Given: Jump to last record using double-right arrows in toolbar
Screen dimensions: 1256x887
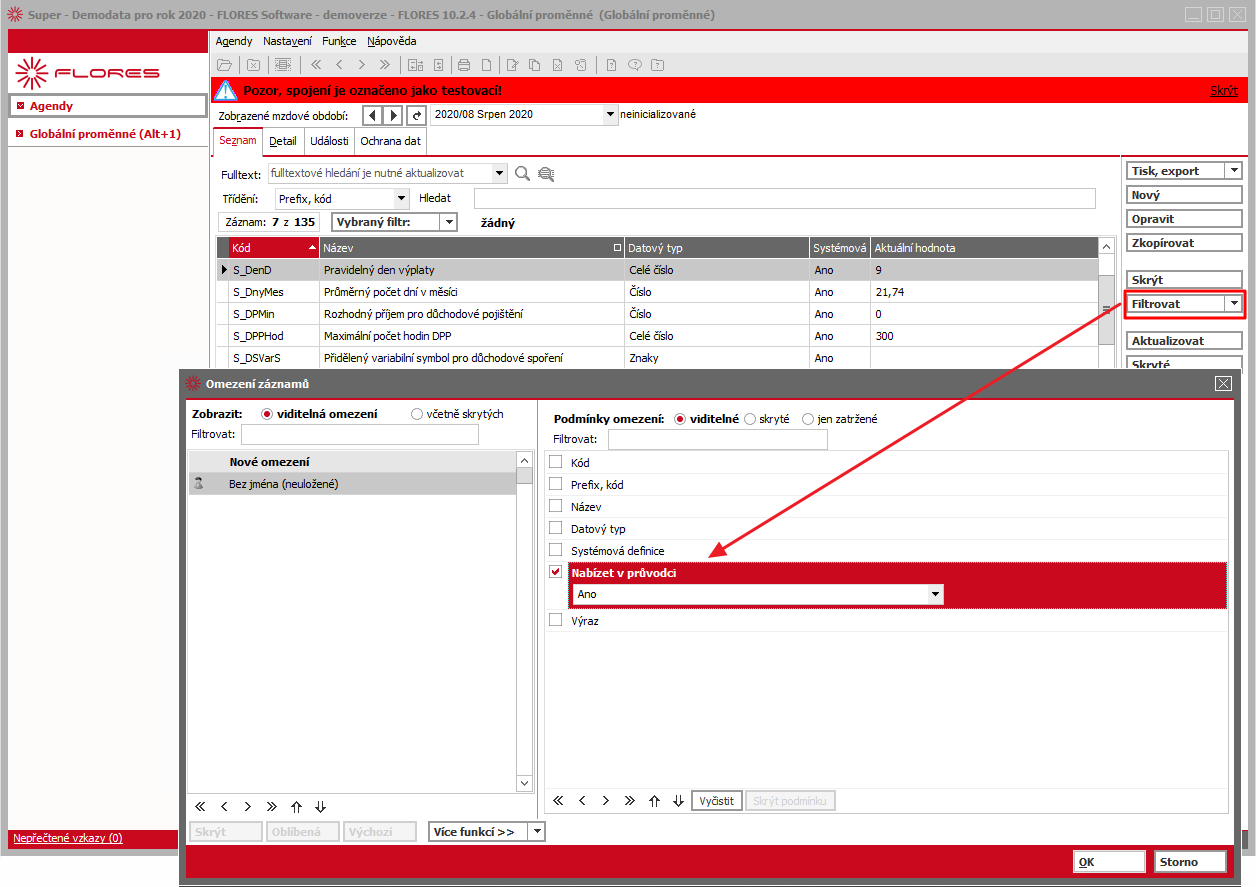Looking at the screenshot, I should tap(385, 65).
